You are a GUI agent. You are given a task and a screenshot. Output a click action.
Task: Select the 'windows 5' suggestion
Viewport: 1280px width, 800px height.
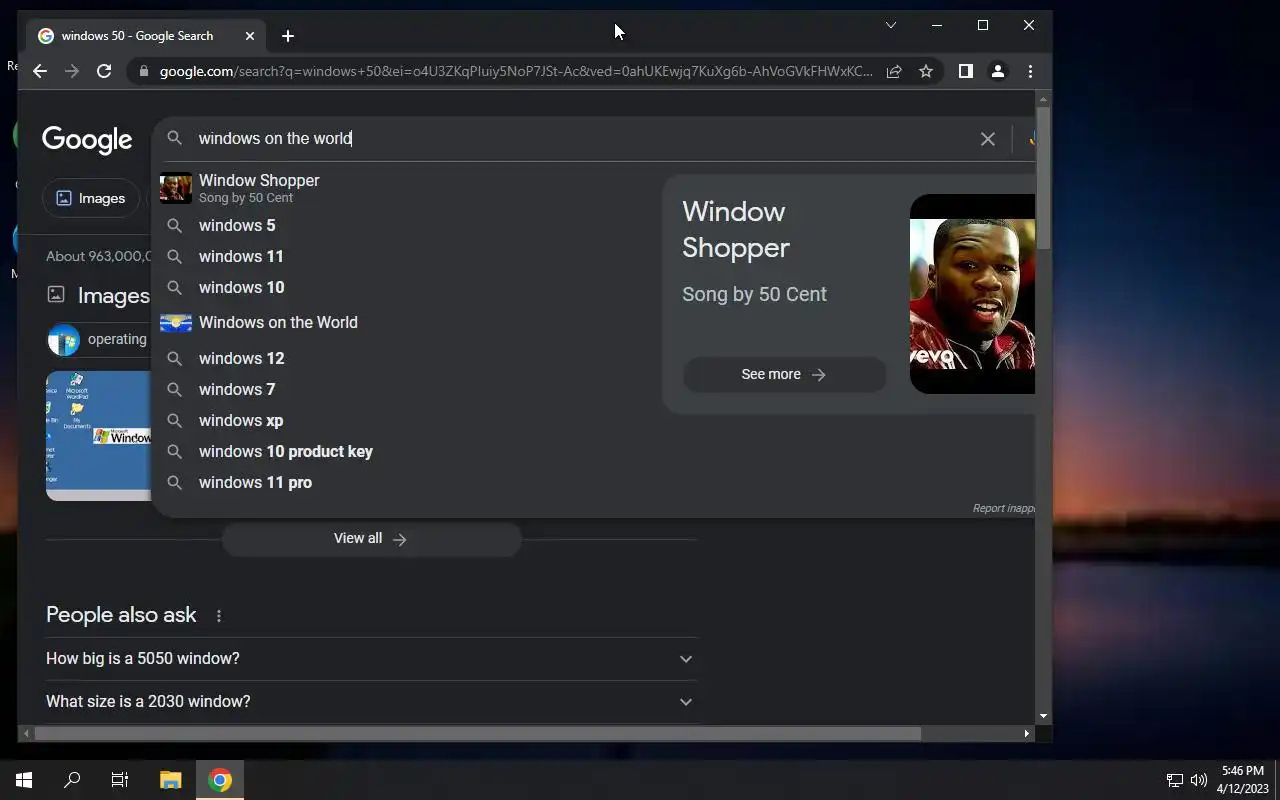pyautogui.click(x=405, y=225)
